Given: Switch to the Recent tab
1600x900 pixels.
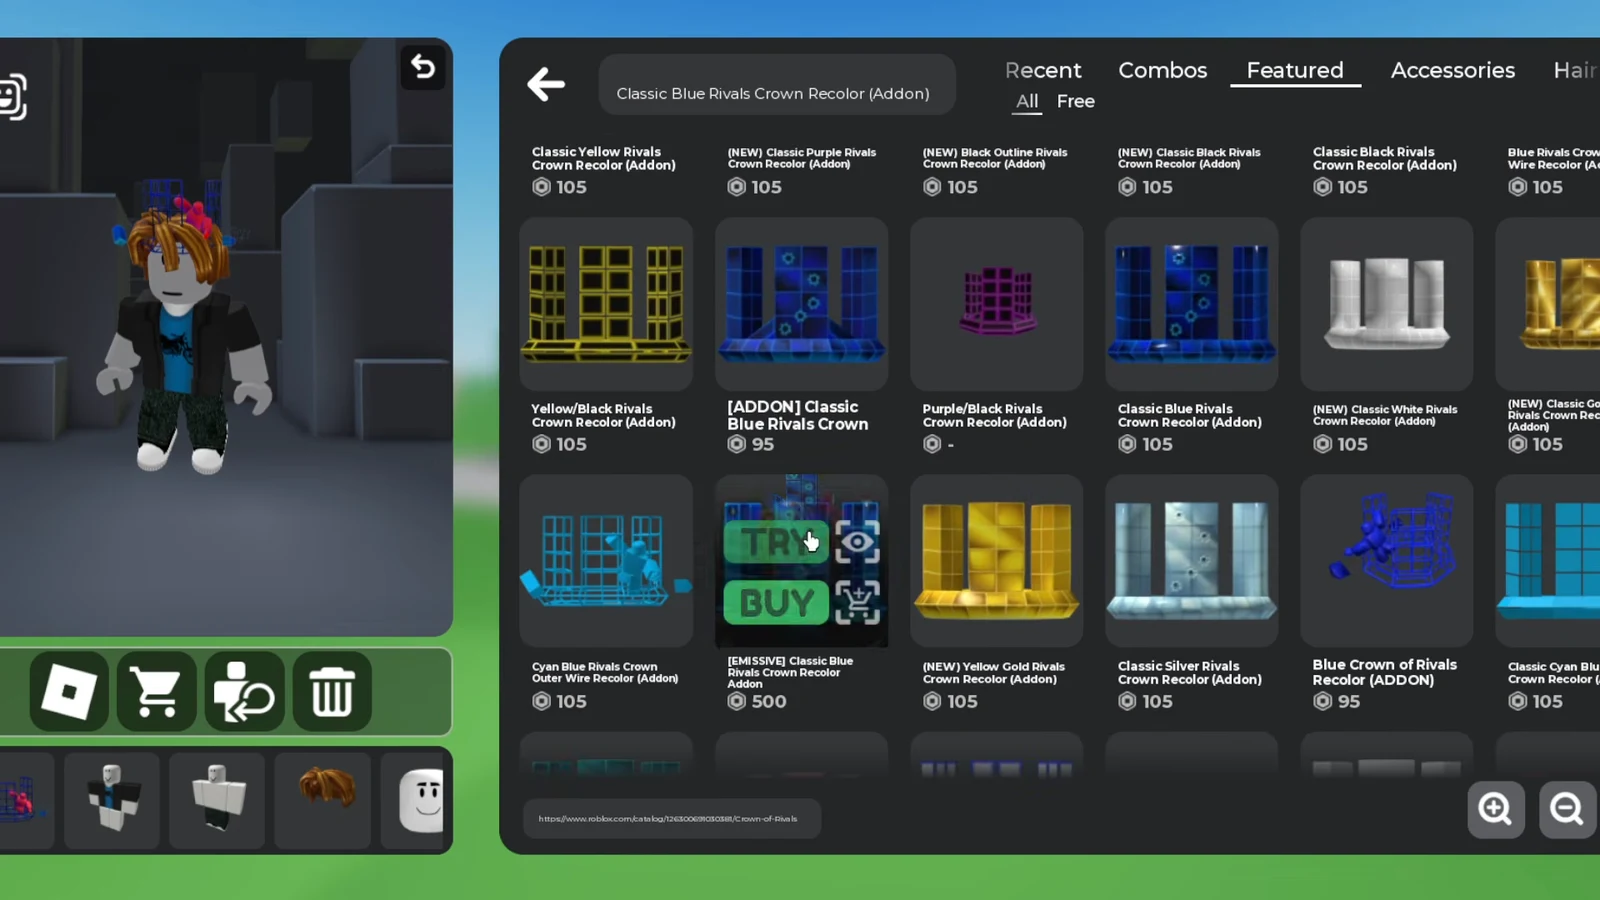Looking at the screenshot, I should coord(1043,70).
